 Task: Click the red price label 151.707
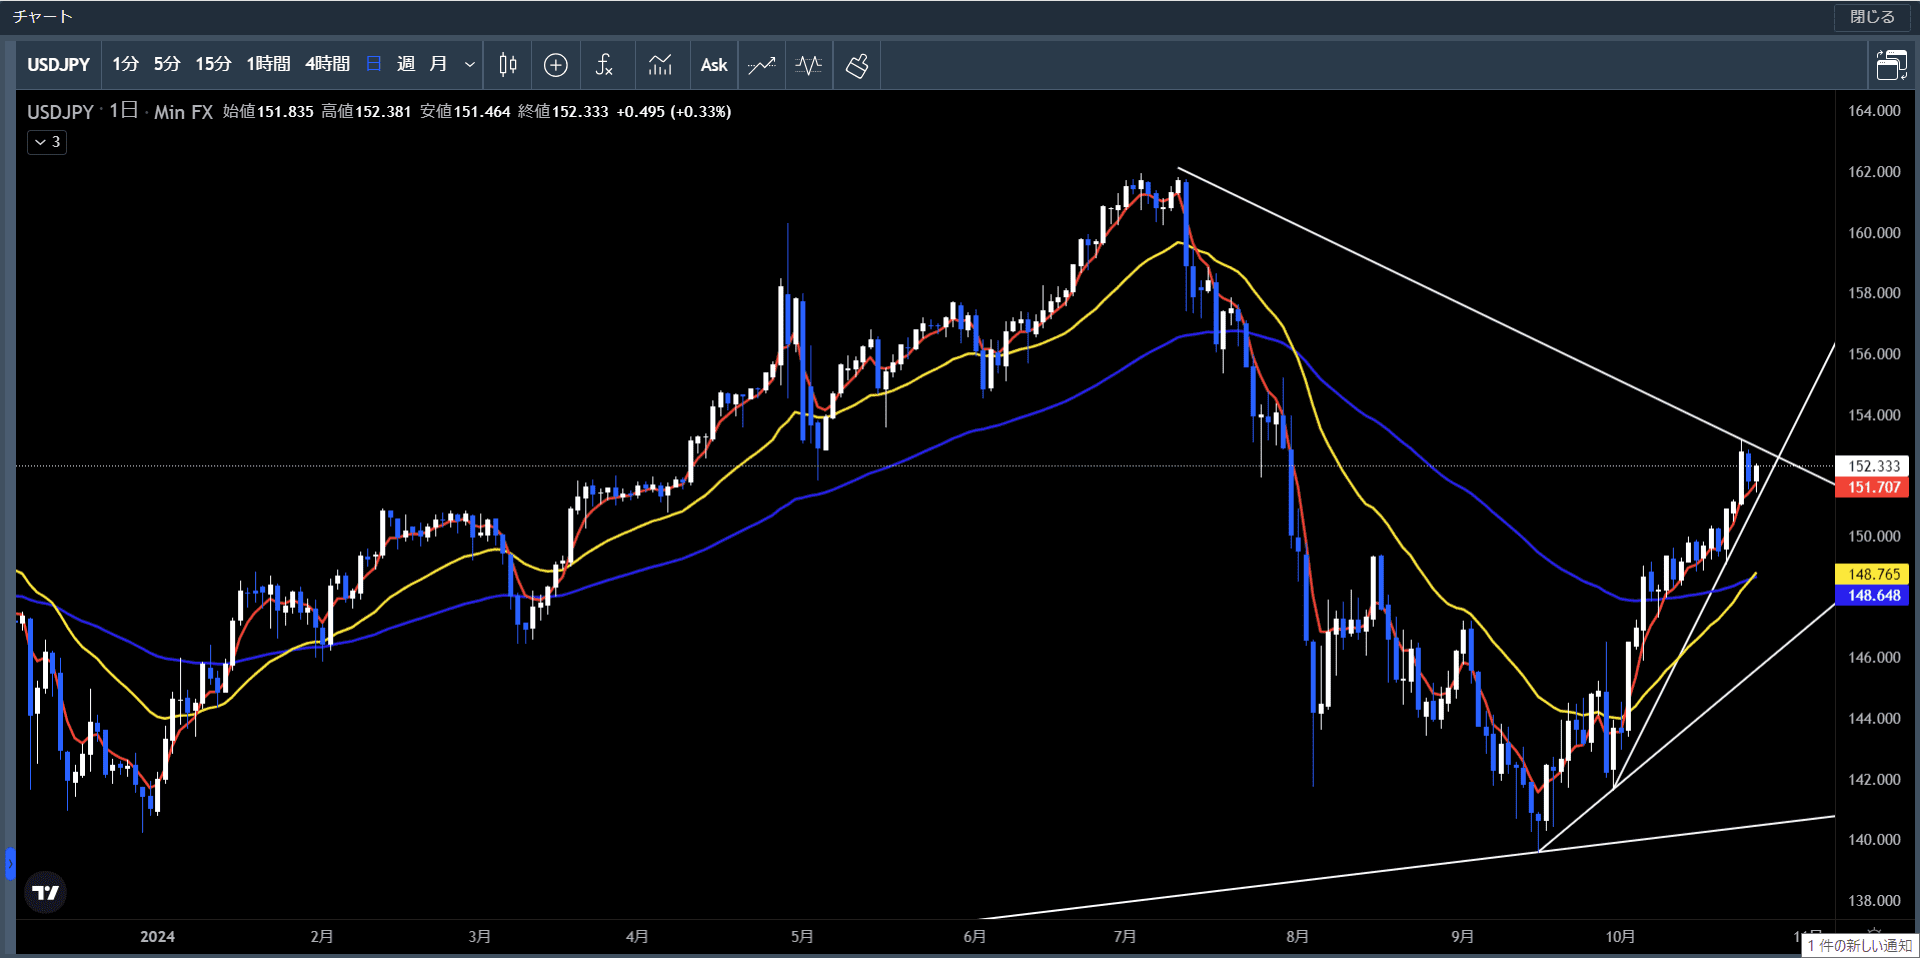coord(1872,488)
